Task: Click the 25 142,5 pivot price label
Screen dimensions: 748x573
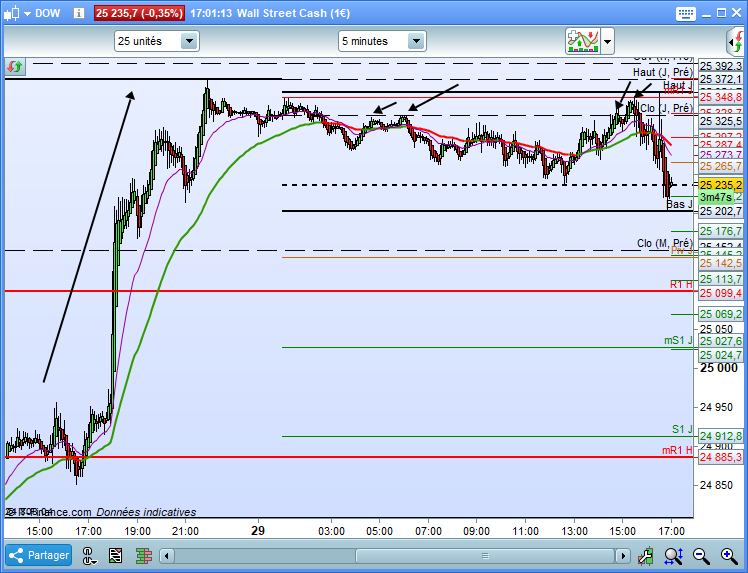Action: point(721,263)
